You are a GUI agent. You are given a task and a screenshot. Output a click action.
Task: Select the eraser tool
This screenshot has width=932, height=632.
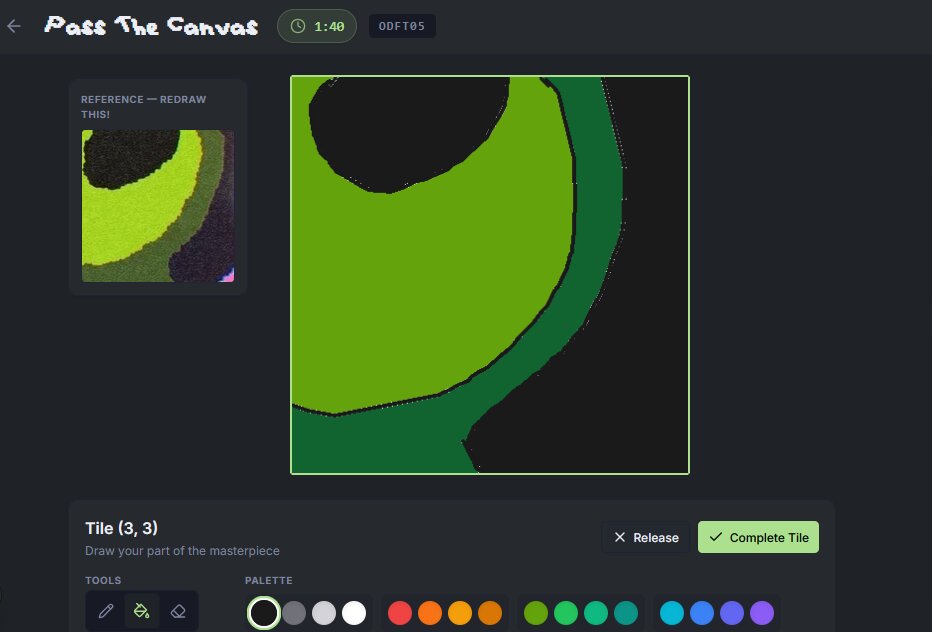point(178,611)
